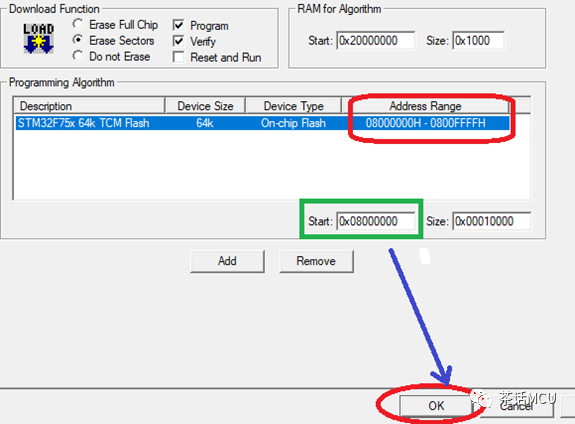Click the 64k device size cell
The height and width of the screenshot is (424, 575).
pyautogui.click(x=205, y=123)
